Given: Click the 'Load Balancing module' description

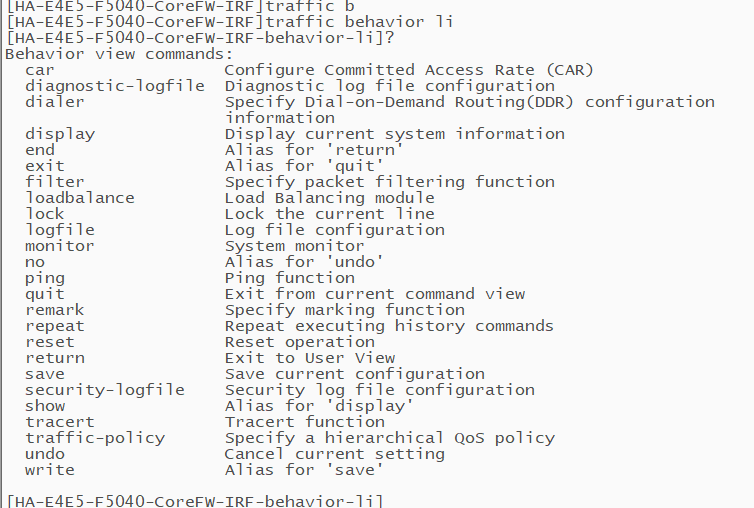Looking at the screenshot, I should tap(329, 198).
